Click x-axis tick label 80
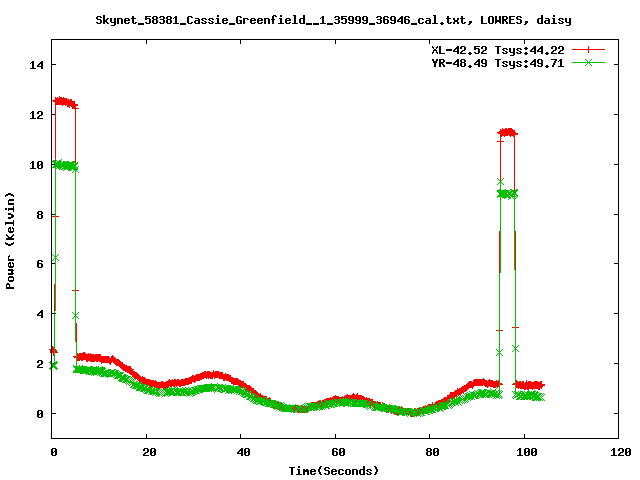 pos(432,452)
